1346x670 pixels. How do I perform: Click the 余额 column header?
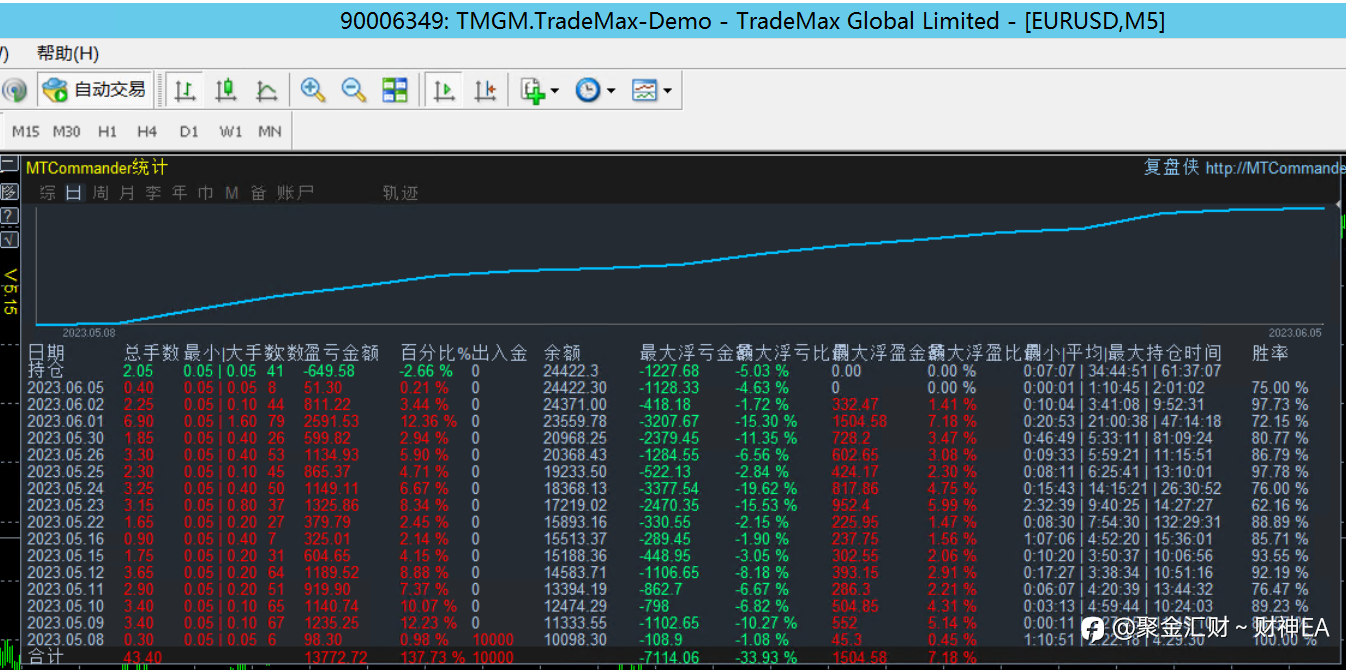pos(564,353)
